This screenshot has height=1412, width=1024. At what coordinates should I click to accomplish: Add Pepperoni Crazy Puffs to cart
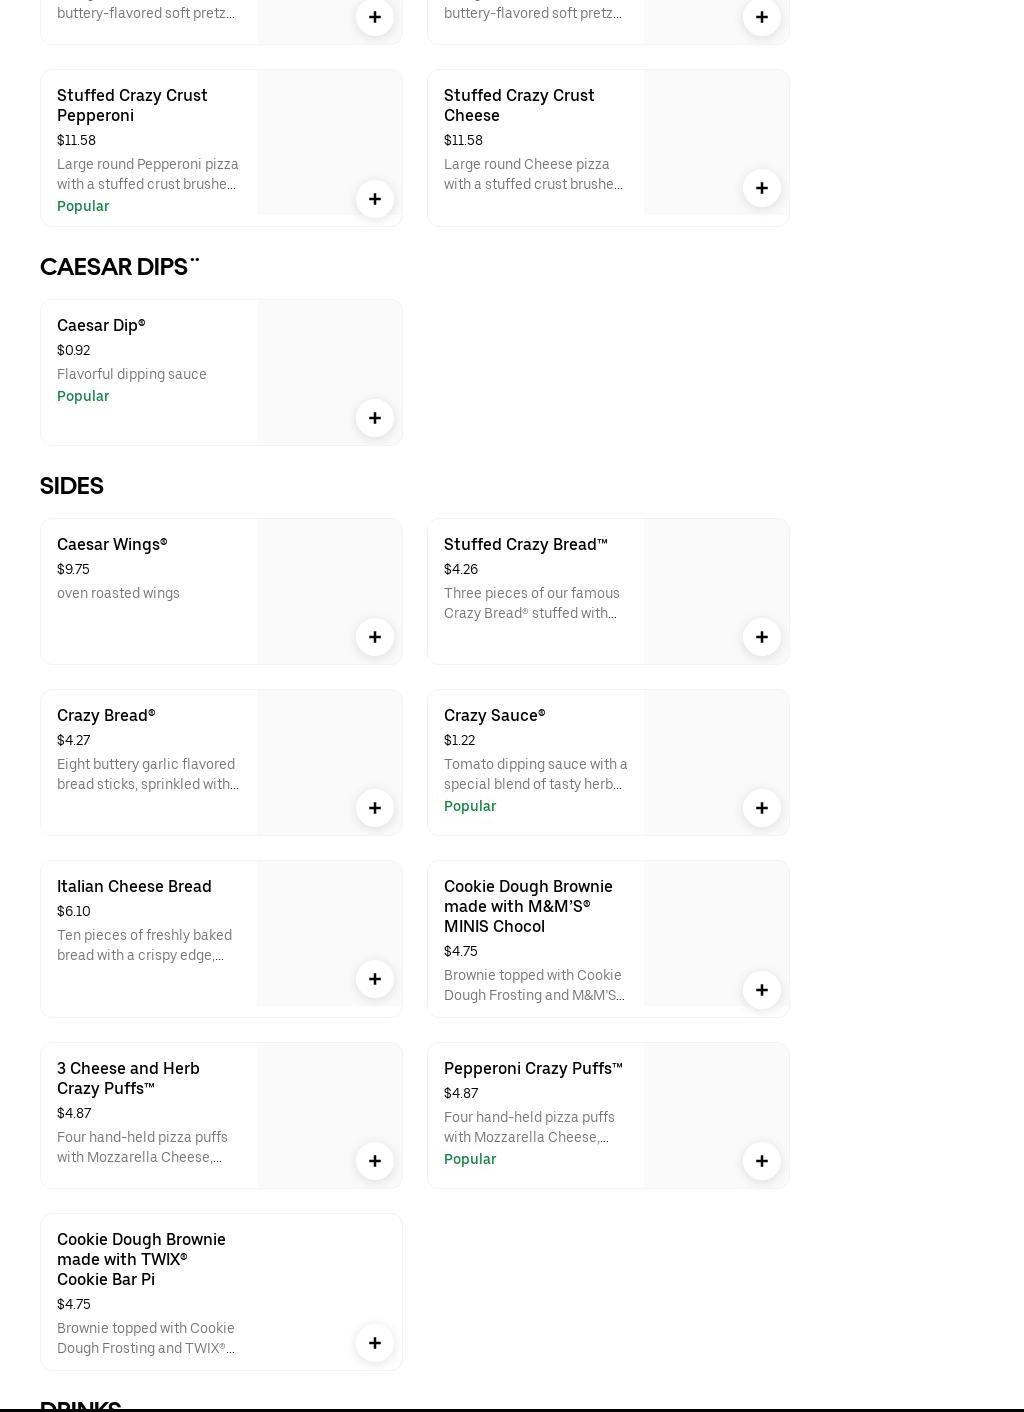[762, 1161]
